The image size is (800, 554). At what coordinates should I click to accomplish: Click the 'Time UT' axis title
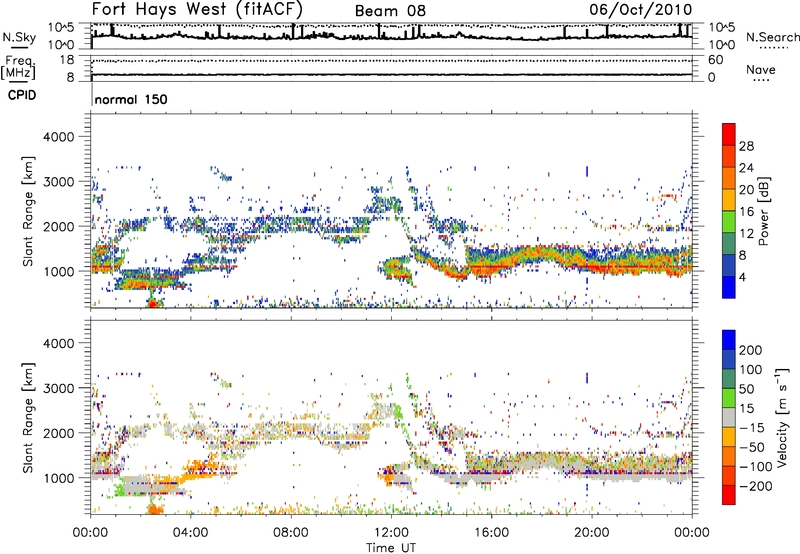pyautogui.click(x=391, y=548)
